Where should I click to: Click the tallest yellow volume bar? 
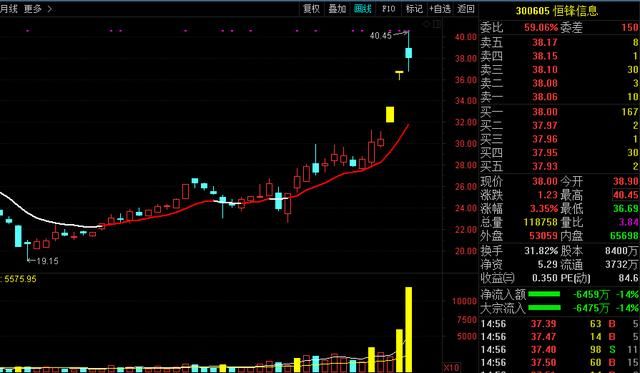(x=409, y=329)
